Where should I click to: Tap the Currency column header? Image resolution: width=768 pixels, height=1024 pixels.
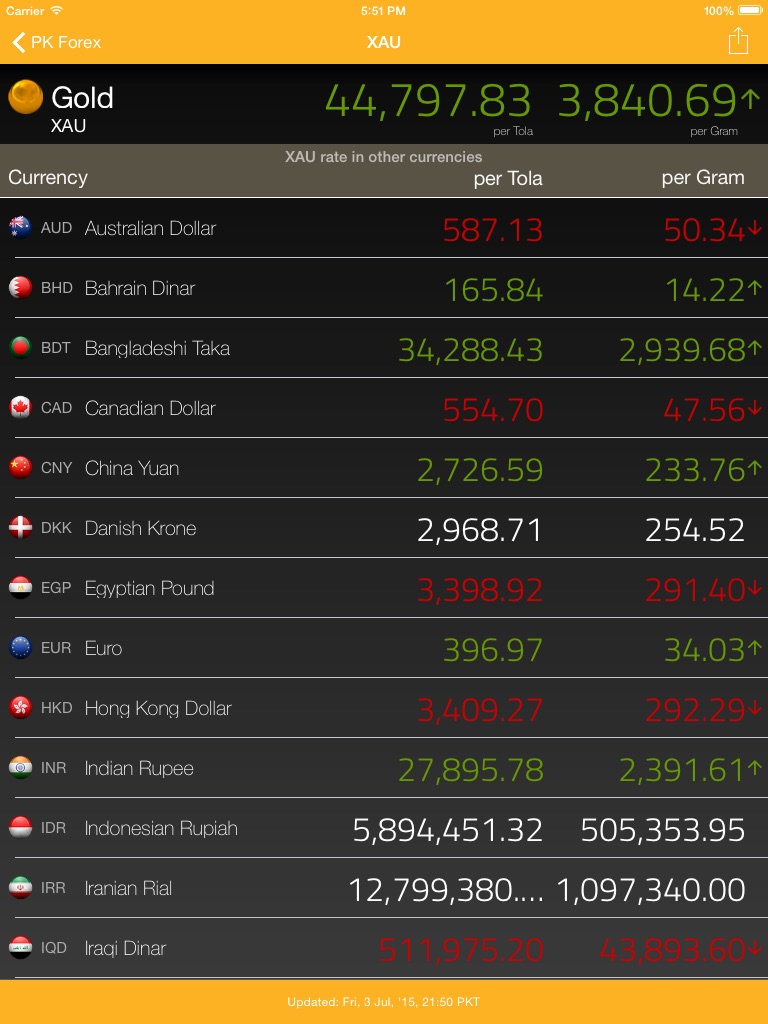48,178
